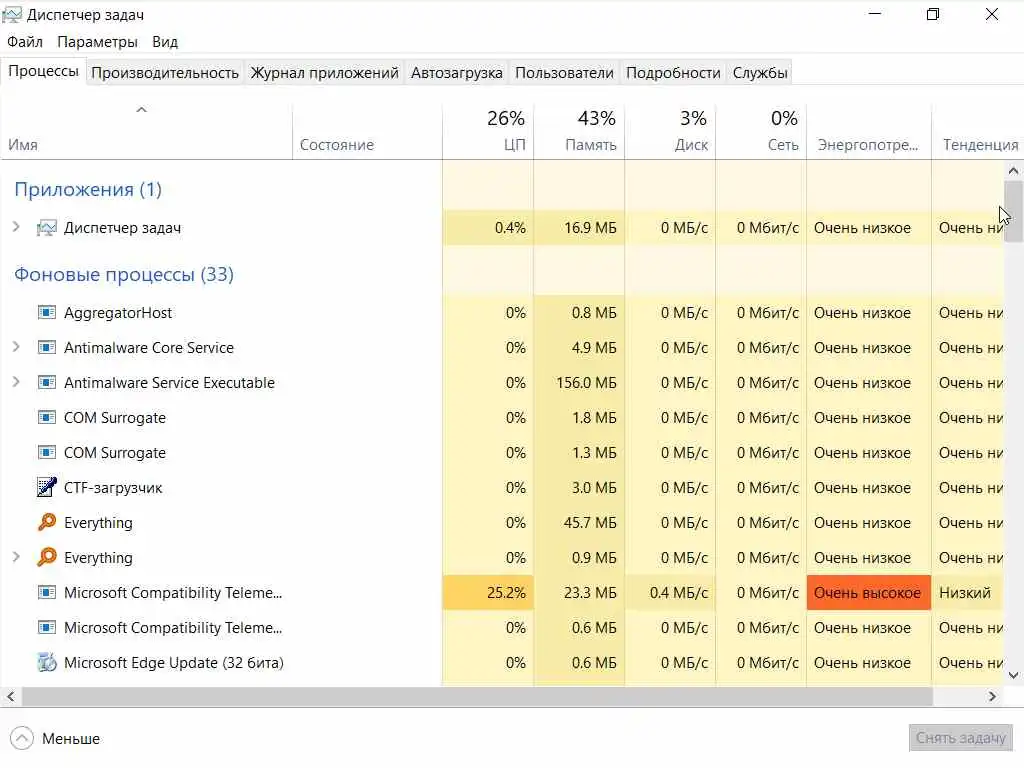Viewport: 1024px width, 768px height.
Task: Click the vertical scrollbar down arrow
Action: 1013,675
